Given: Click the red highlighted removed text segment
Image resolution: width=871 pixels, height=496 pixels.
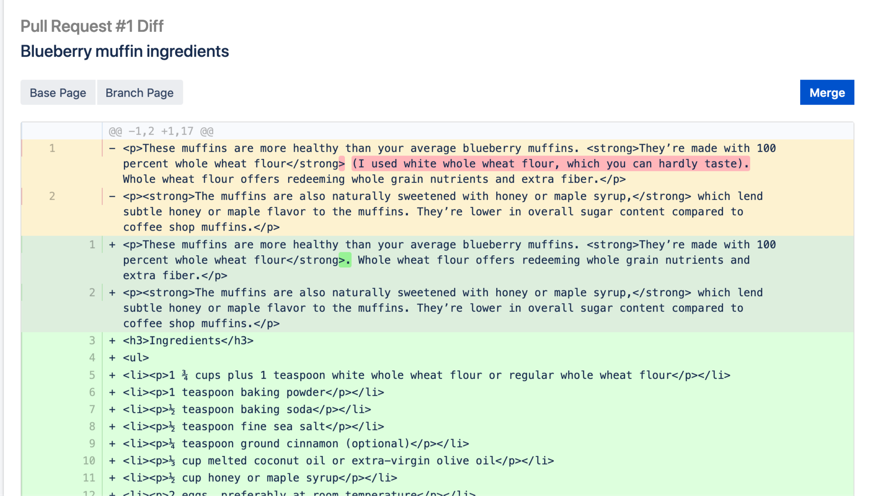Looking at the screenshot, I should [549, 164].
